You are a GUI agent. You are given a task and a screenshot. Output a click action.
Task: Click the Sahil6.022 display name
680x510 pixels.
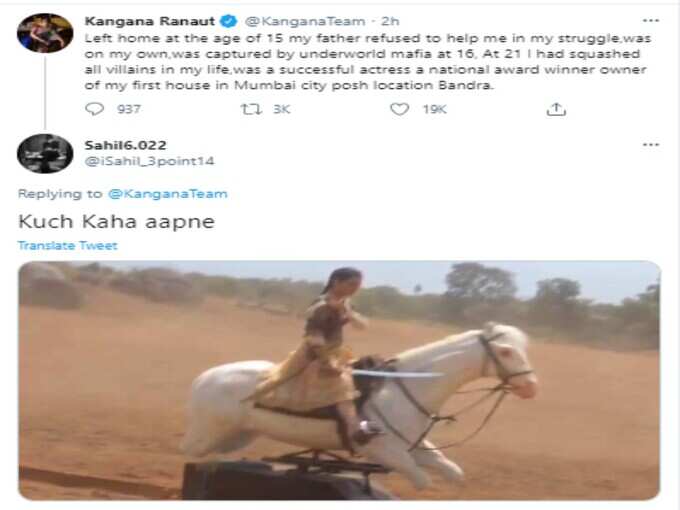[125, 145]
